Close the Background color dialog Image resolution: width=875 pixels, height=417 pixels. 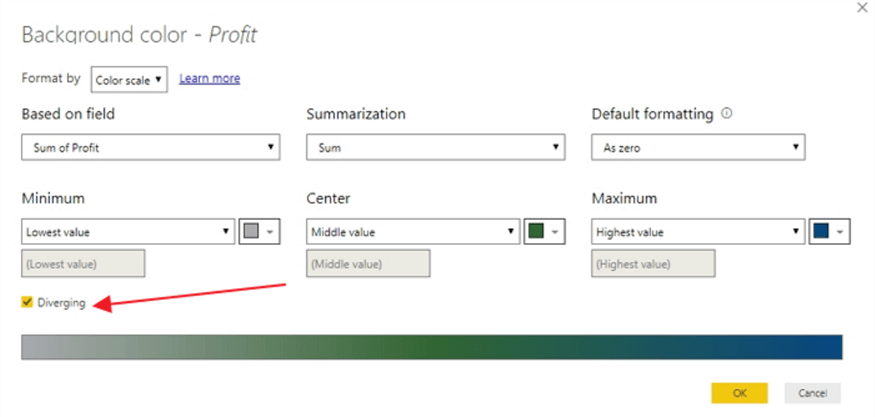coord(862,7)
